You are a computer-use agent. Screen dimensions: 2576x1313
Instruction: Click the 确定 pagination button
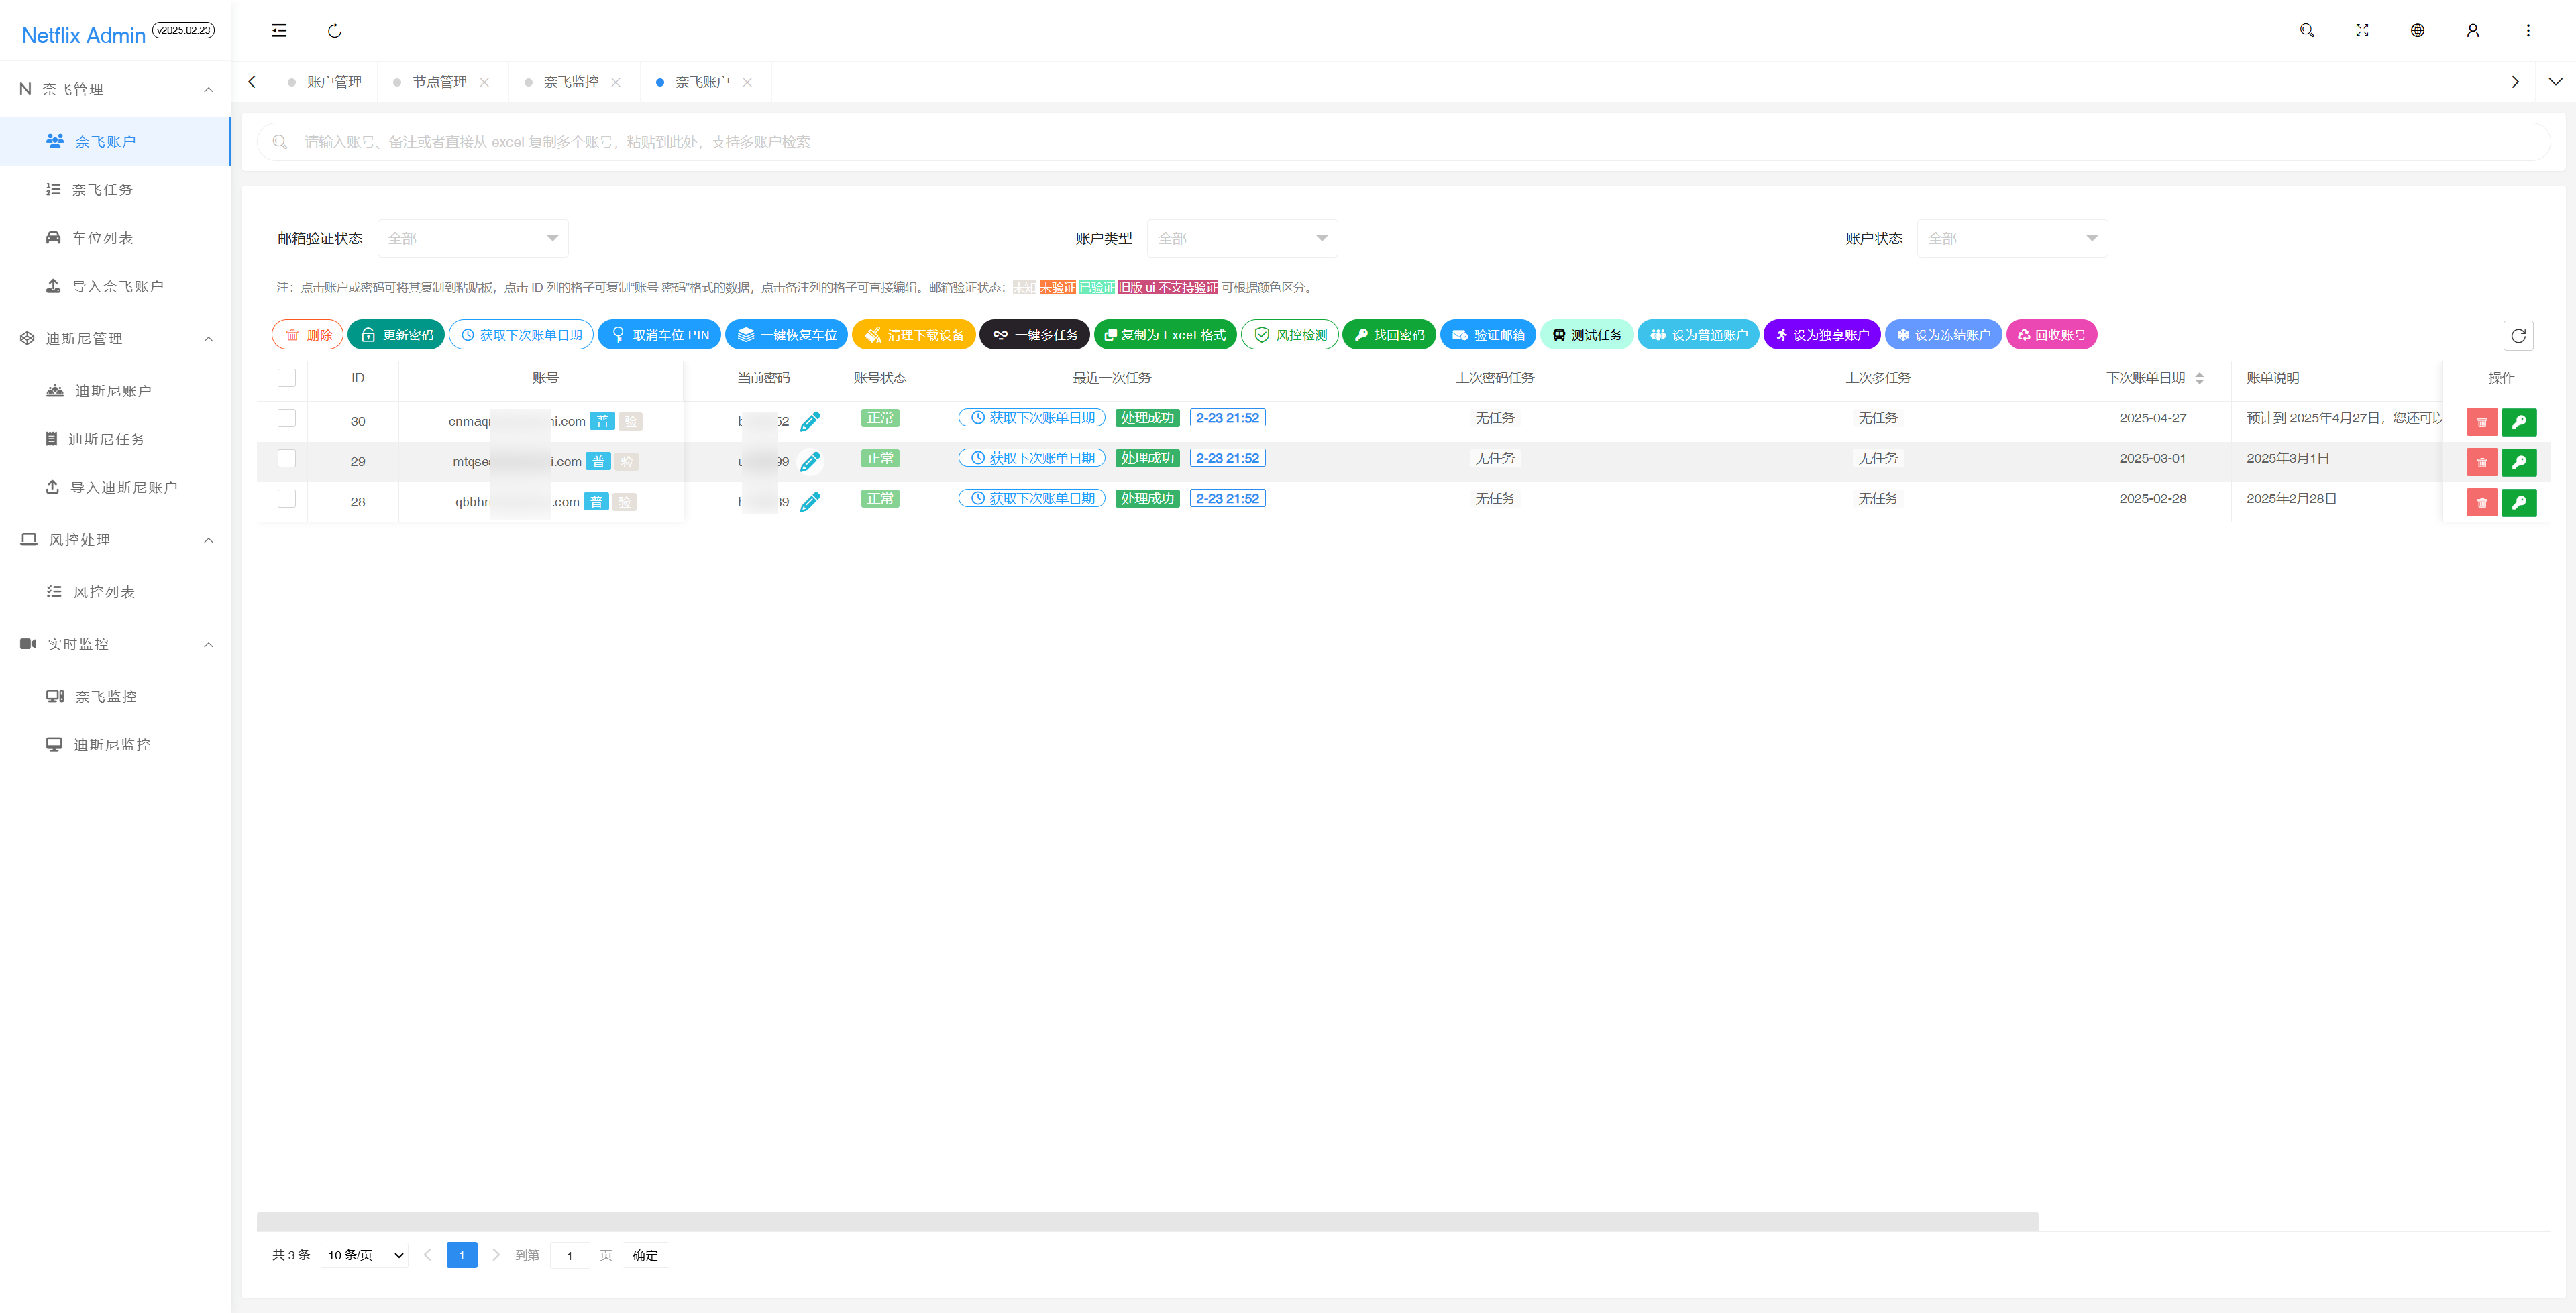pos(645,1255)
